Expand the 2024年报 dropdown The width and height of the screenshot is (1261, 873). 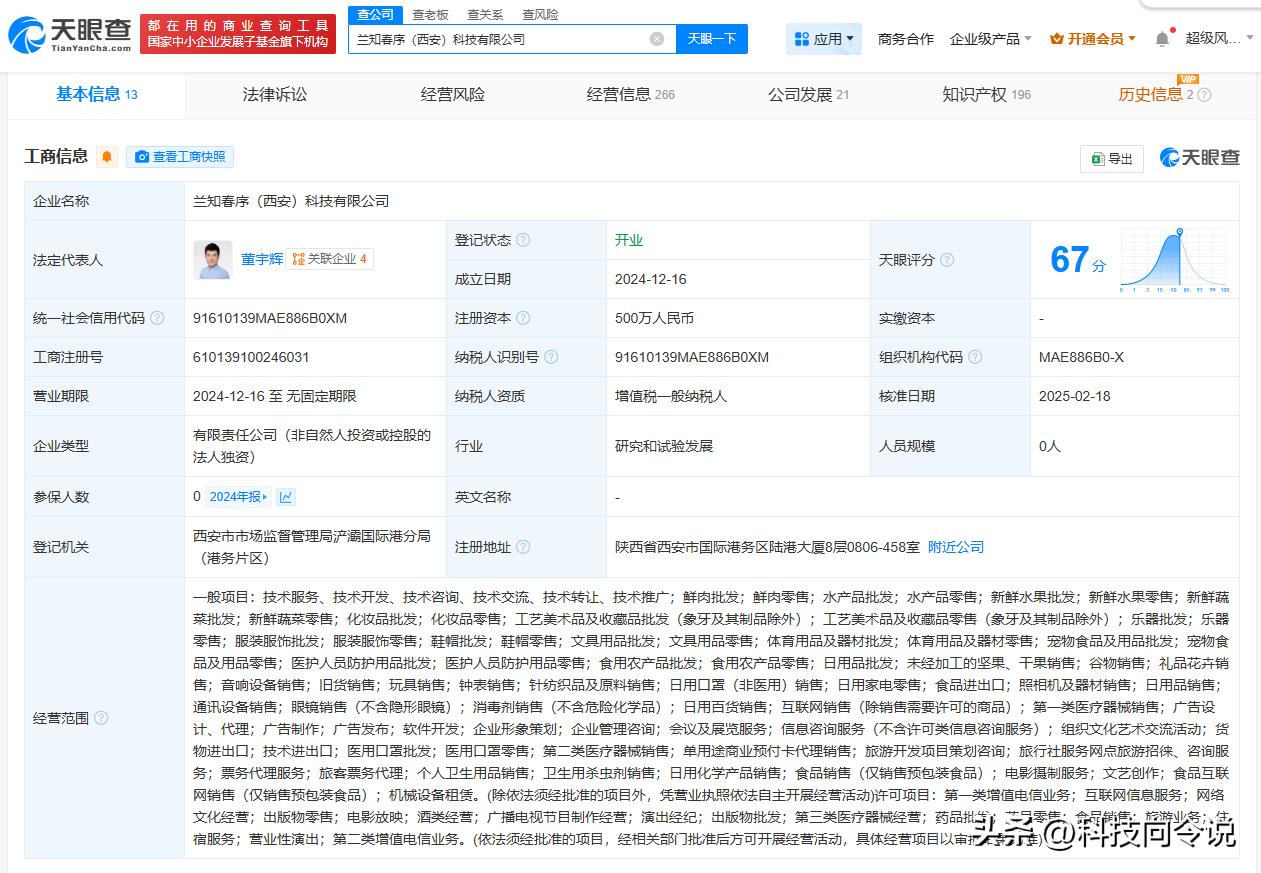pos(238,497)
